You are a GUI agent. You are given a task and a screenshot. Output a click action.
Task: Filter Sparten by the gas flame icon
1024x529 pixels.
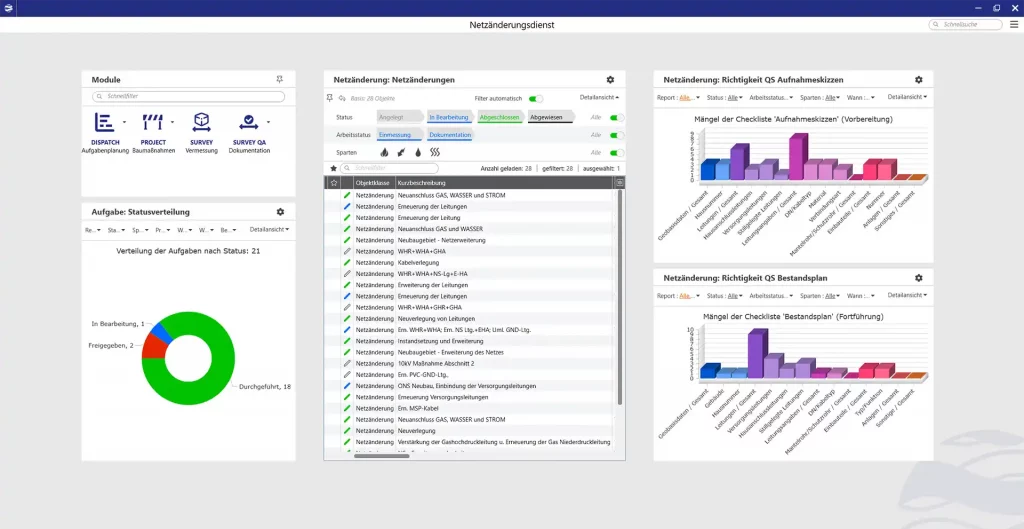pos(386,153)
